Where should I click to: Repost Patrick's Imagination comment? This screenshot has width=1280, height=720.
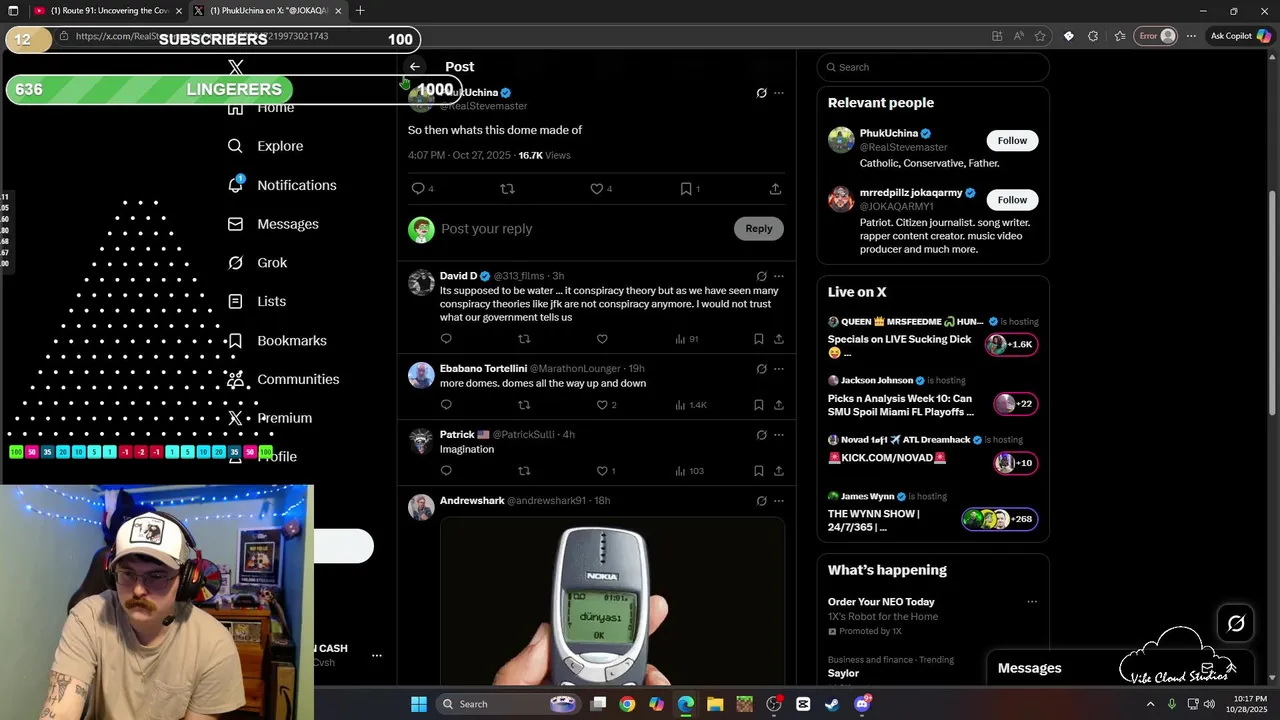tap(524, 471)
